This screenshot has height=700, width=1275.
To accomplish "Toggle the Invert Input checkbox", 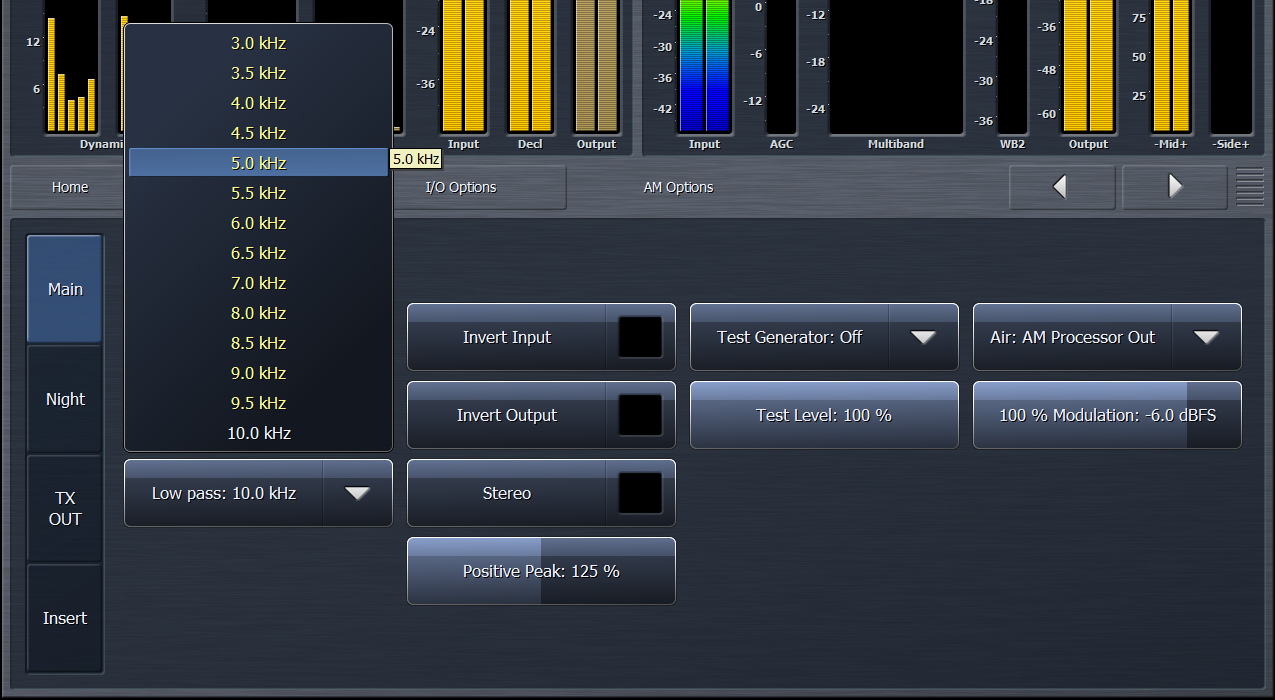I will click(640, 337).
